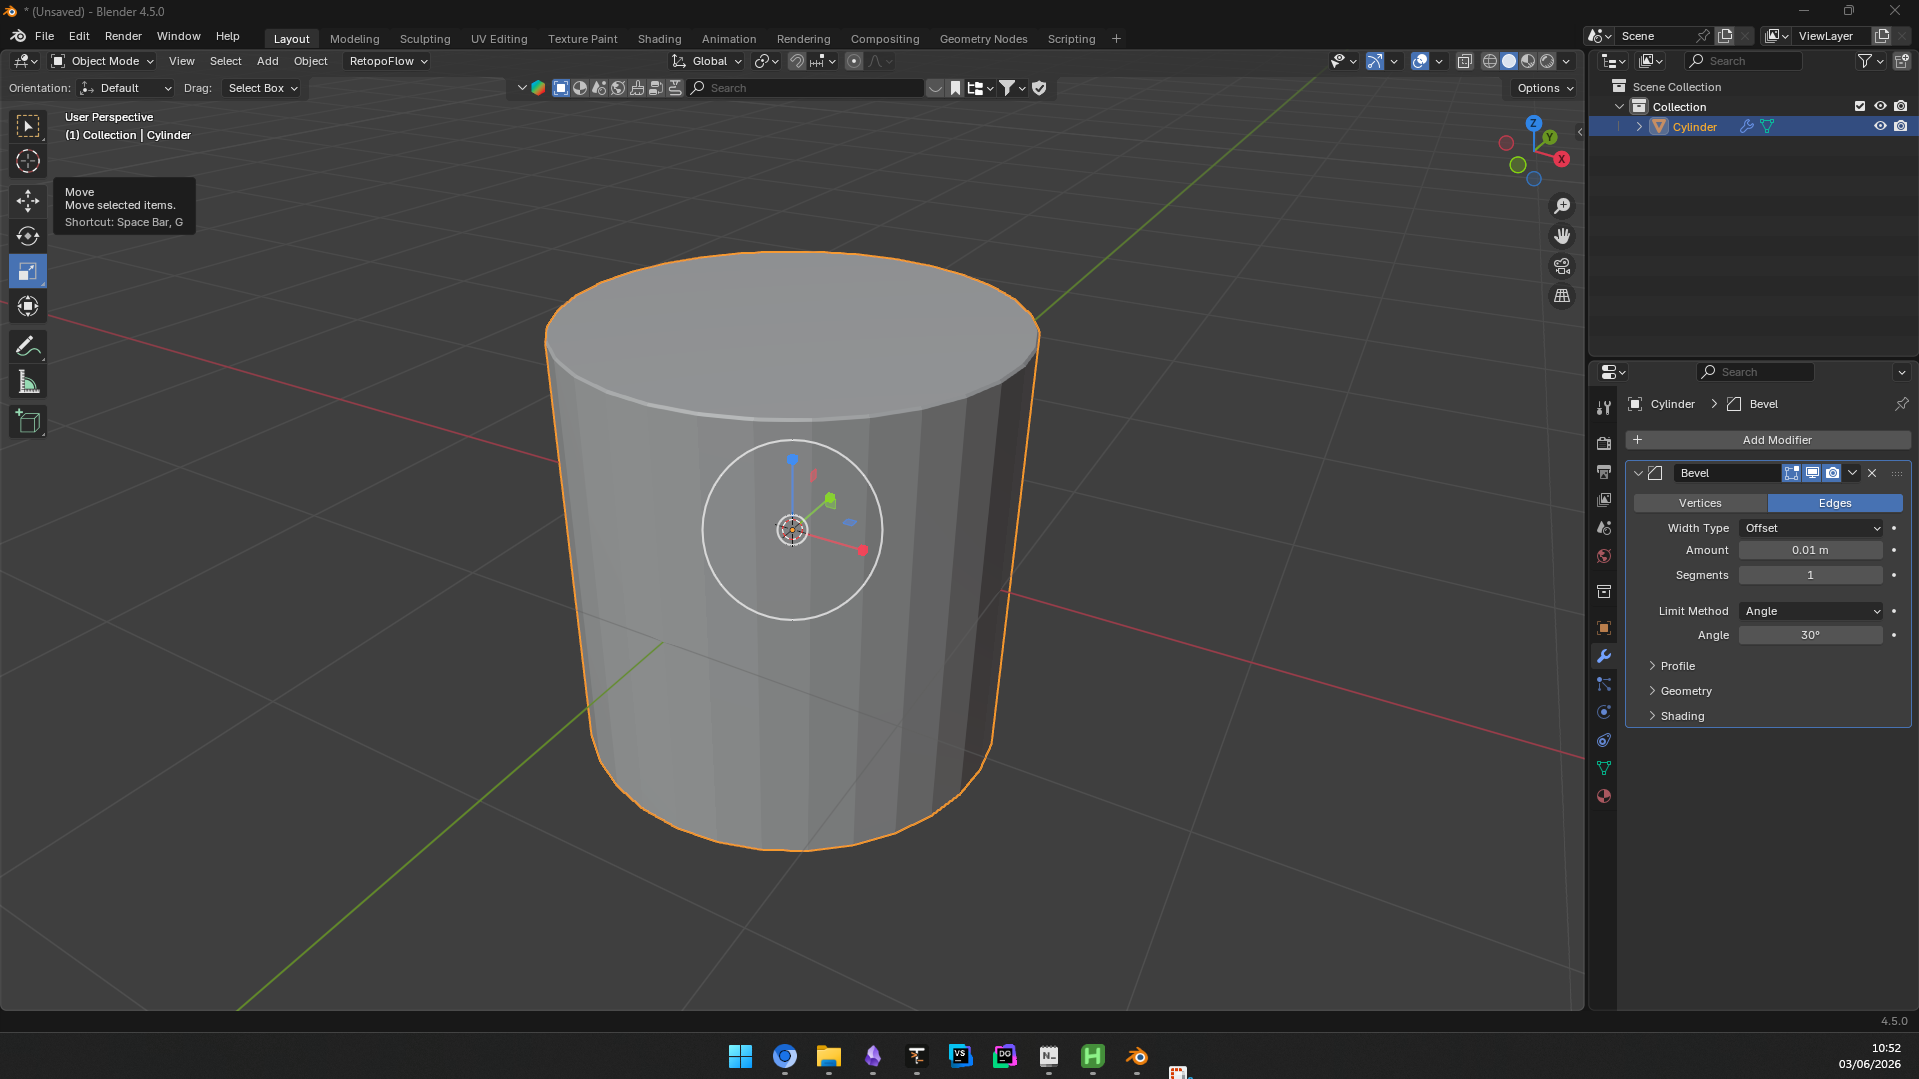
Task: Click the pan hand viewport icon
Action: [1562, 236]
